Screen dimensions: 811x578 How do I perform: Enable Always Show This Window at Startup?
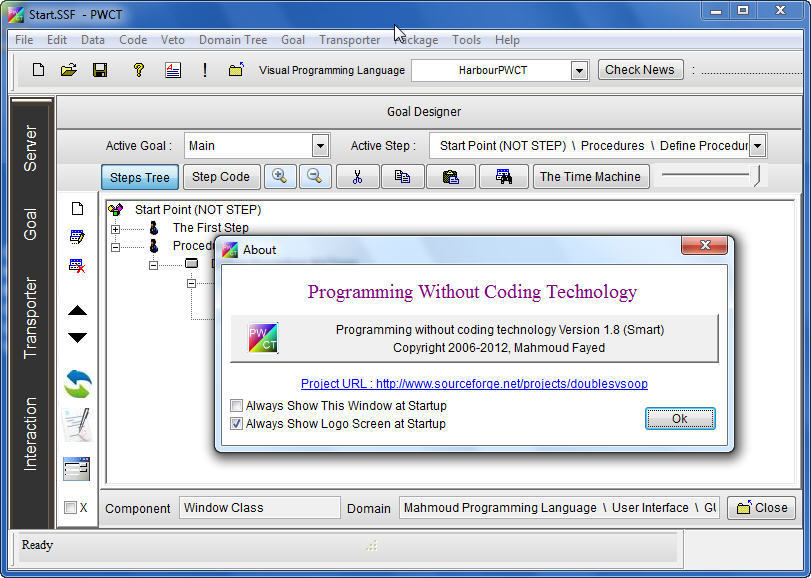tap(237, 406)
